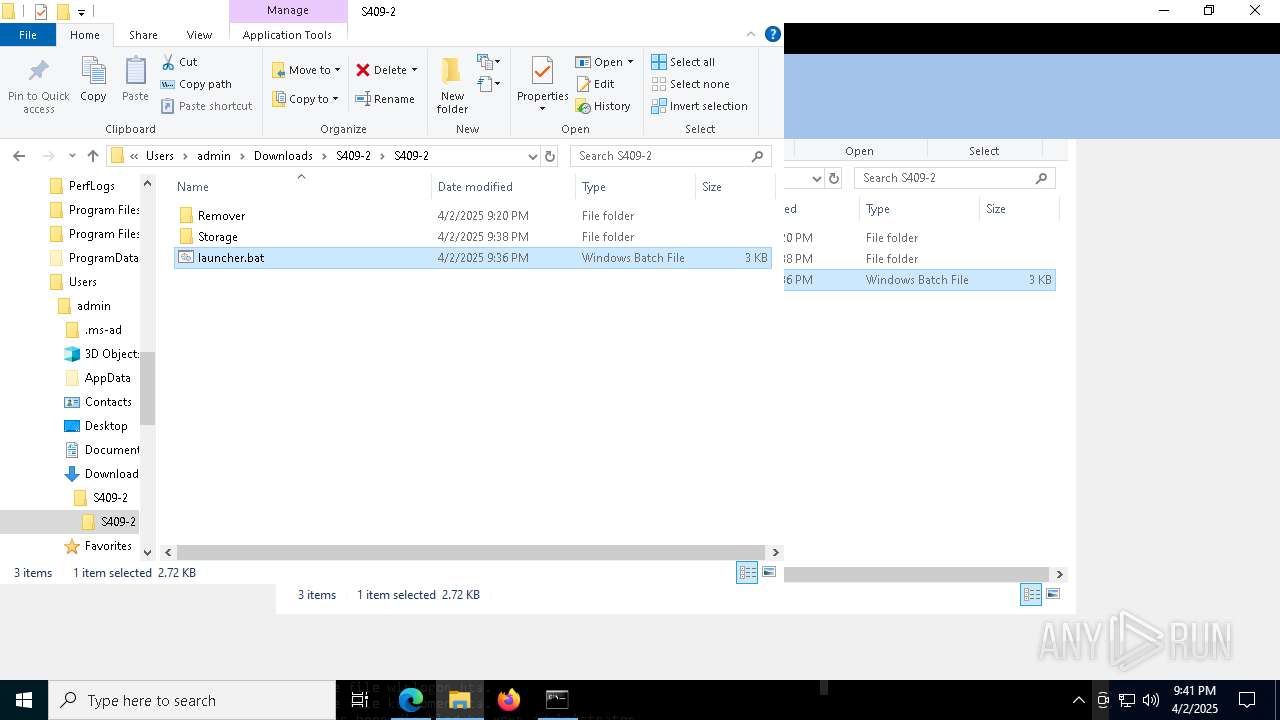Refresh the S409-2 folder view

[549, 156]
